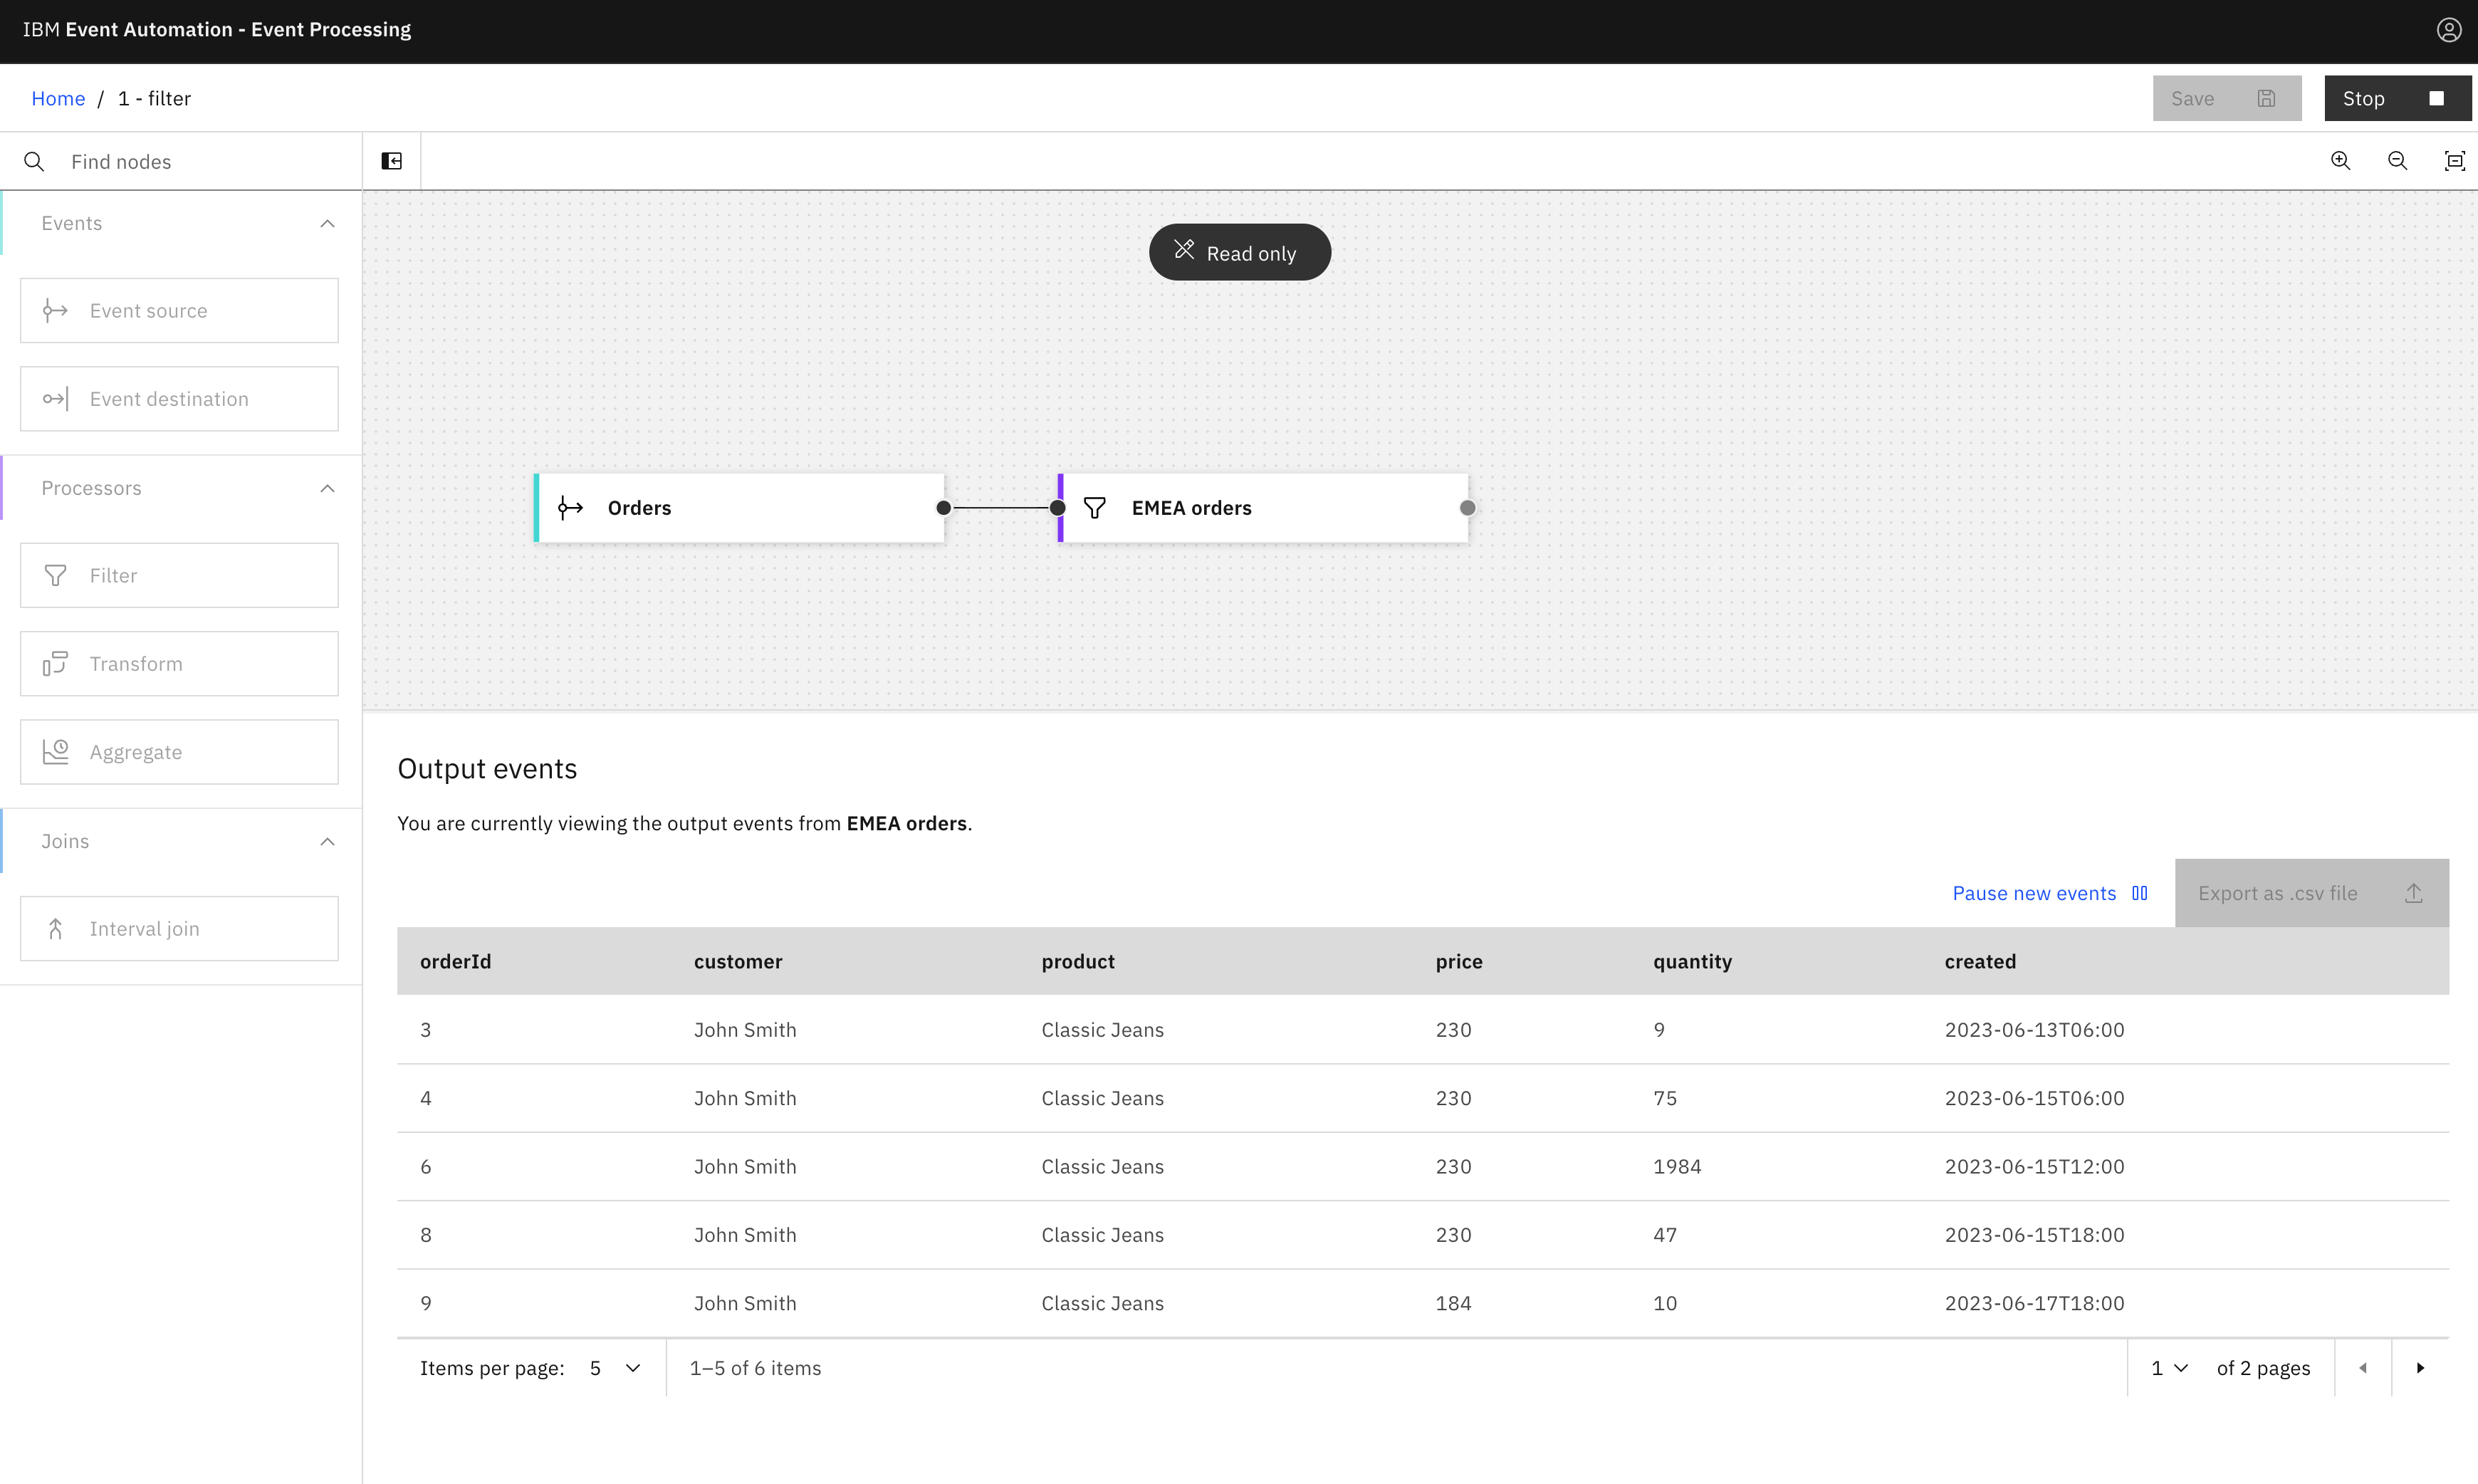Click the Event source icon

pyautogui.click(x=55, y=310)
